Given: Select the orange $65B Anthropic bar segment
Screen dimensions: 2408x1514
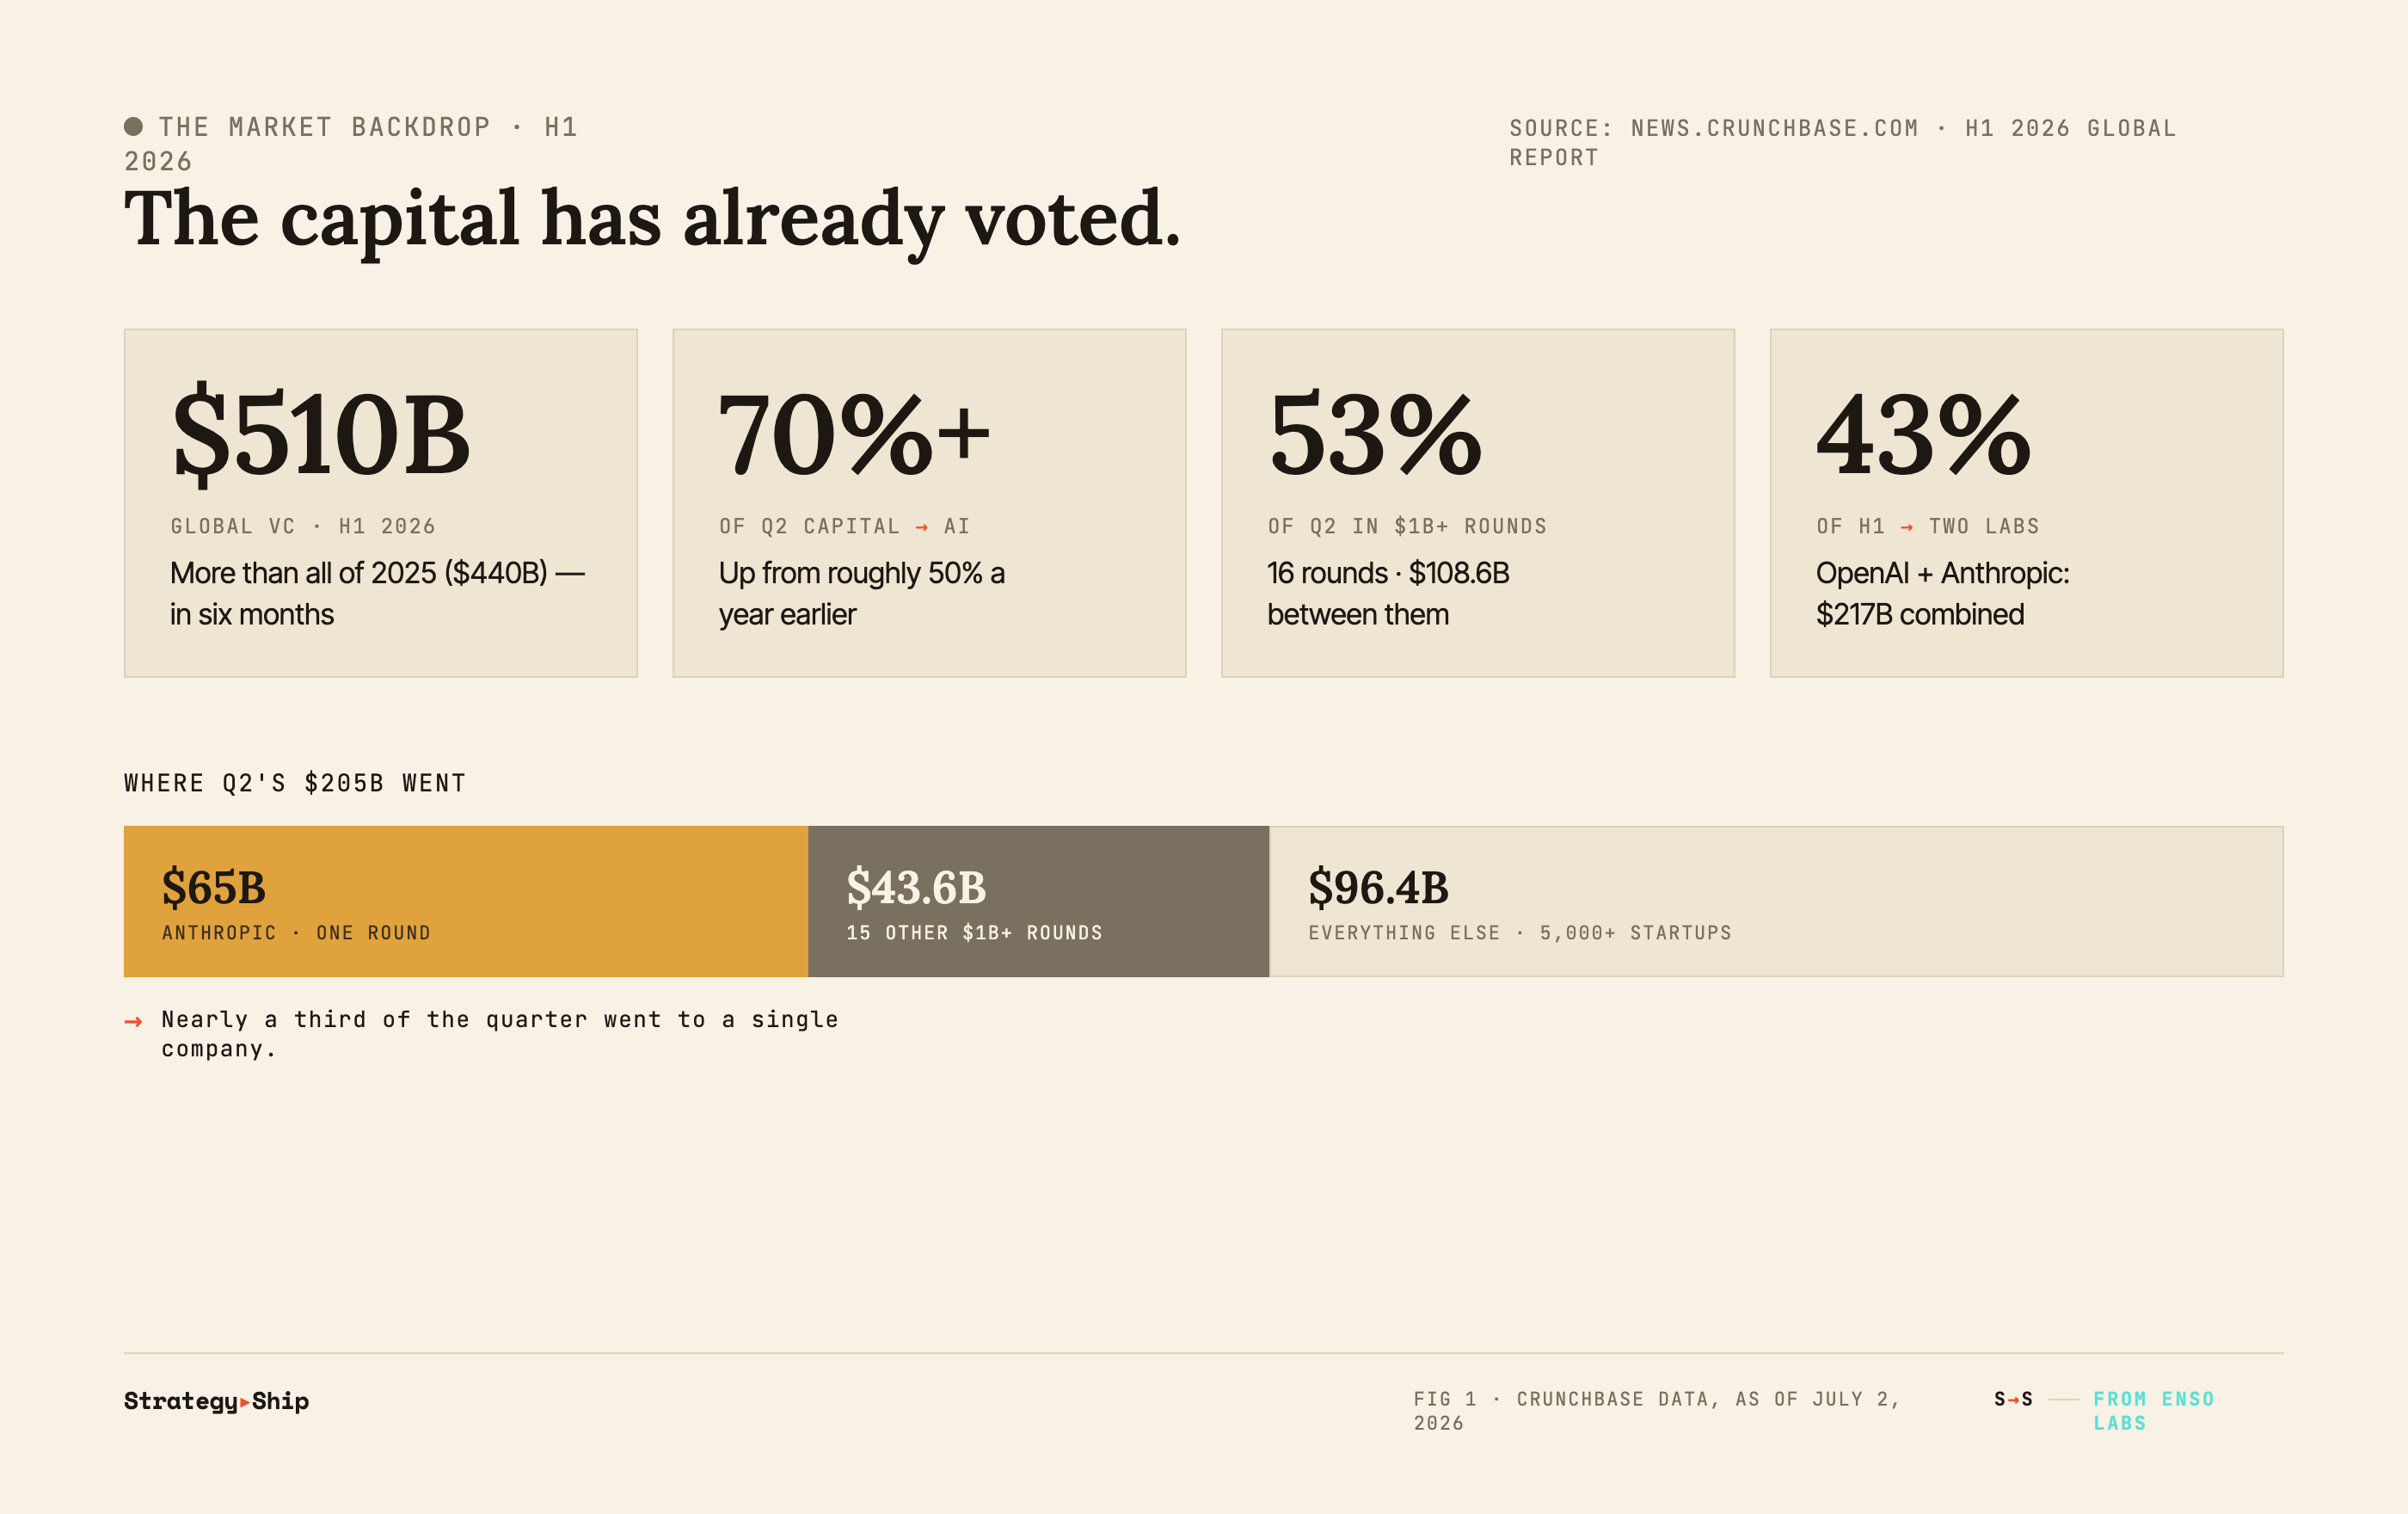Looking at the screenshot, I should click(466, 901).
